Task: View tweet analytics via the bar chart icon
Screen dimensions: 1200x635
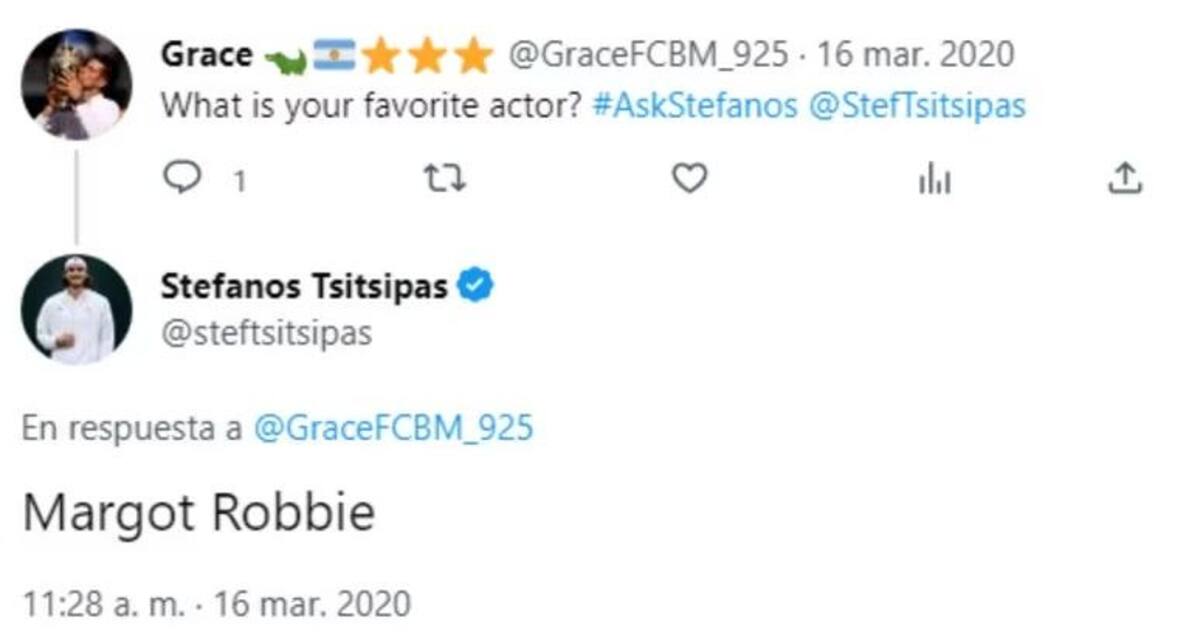Action: [933, 180]
